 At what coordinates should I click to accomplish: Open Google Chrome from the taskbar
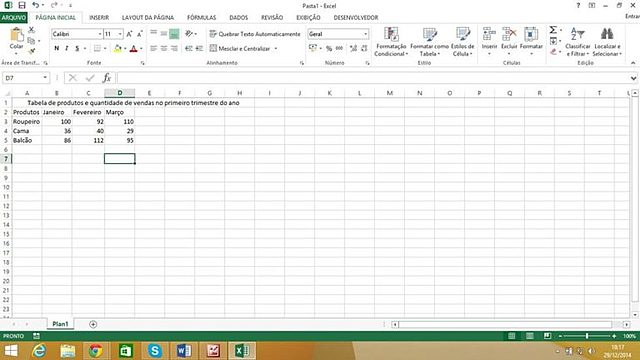[96, 351]
